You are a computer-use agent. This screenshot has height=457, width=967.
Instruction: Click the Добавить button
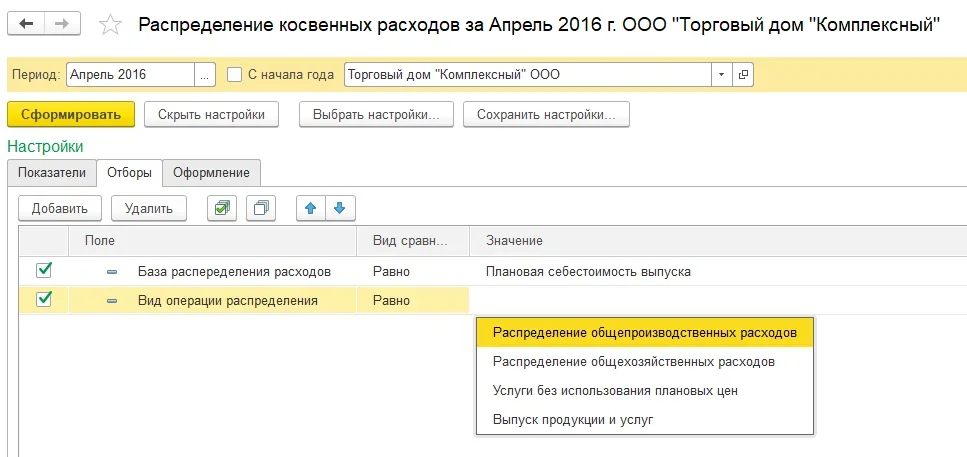pyautogui.click(x=60, y=208)
